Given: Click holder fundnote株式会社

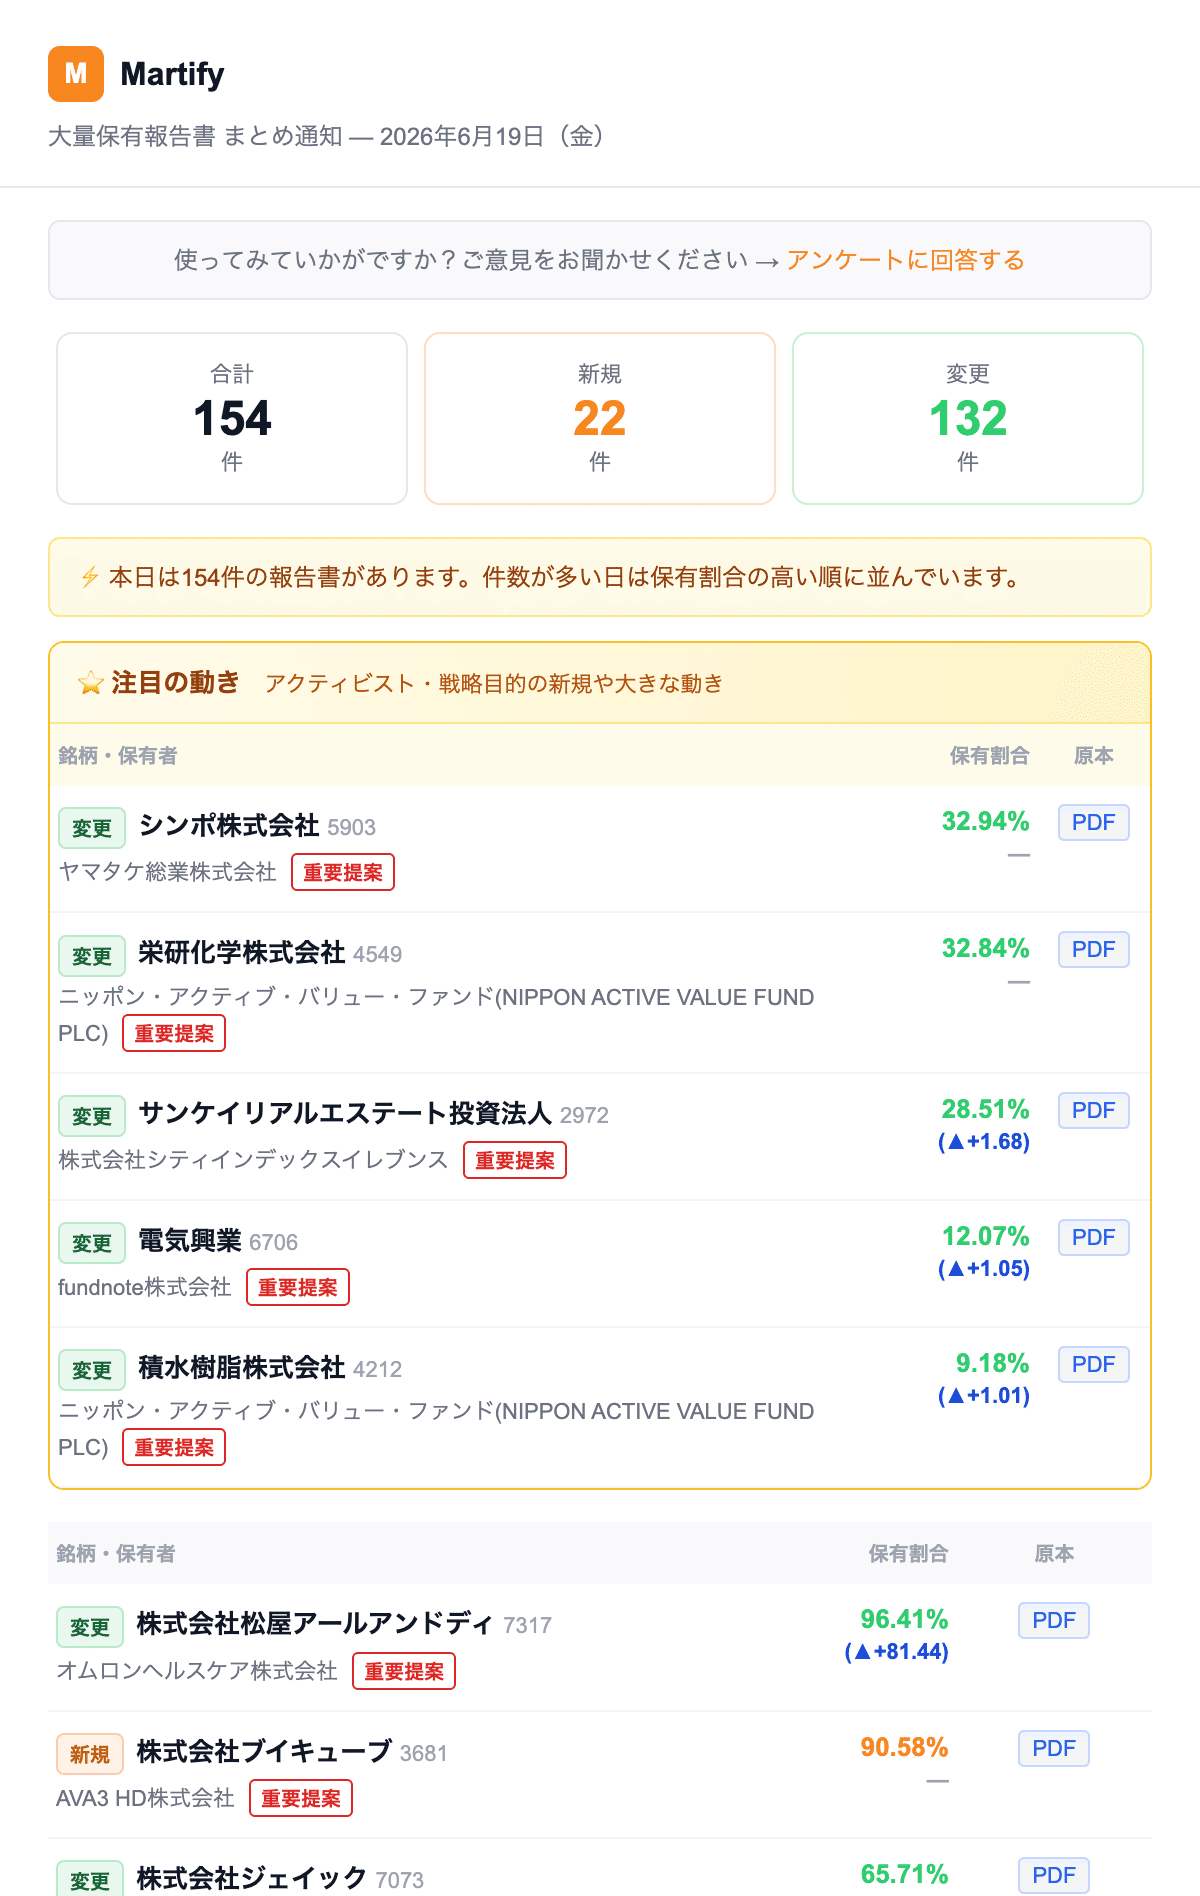Looking at the screenshot, I should [x=145, y=1287].
